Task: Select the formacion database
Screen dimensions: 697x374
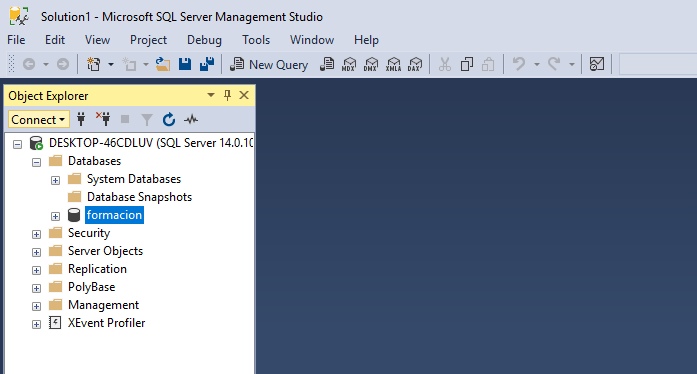Action: (114, 215)
